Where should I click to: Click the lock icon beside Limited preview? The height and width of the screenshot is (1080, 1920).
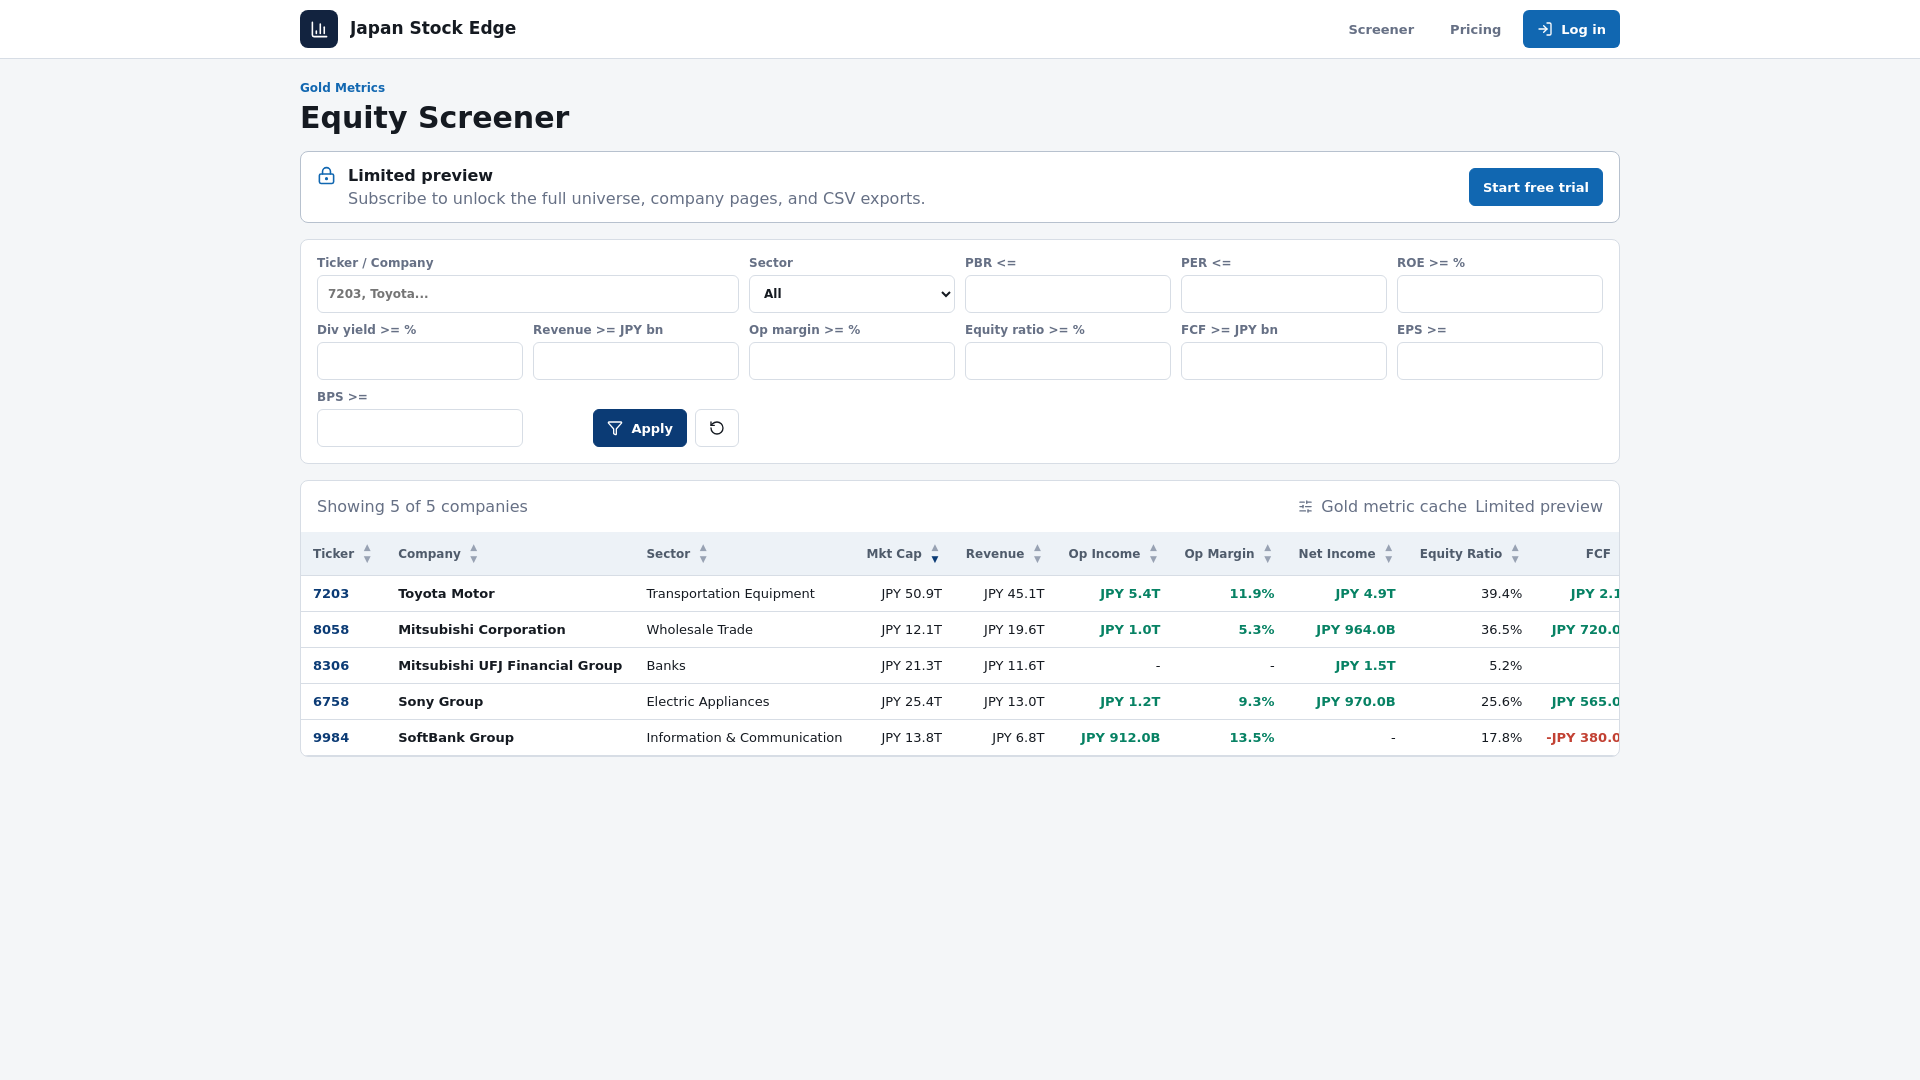[327, 176]
